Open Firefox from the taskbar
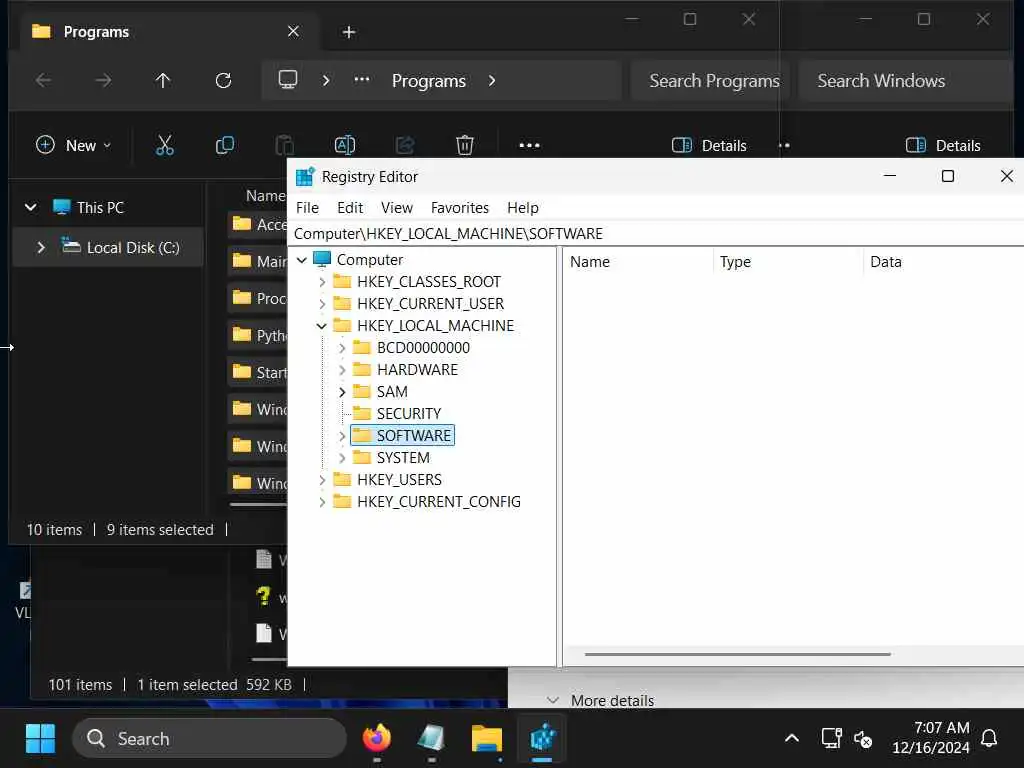 (377, 739)
